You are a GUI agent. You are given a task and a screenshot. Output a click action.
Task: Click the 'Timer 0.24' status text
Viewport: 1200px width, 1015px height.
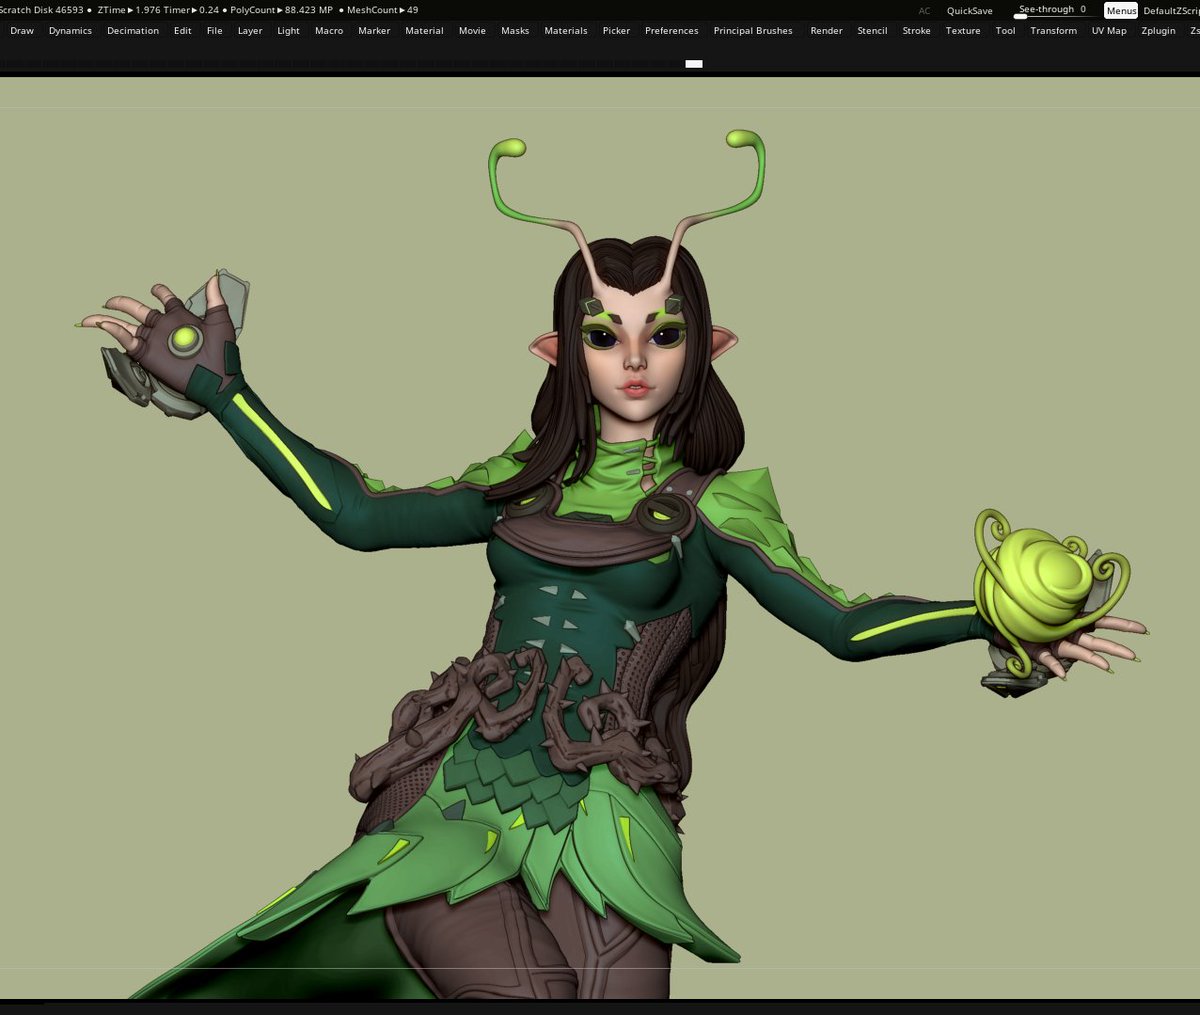[x=191, y=10]
